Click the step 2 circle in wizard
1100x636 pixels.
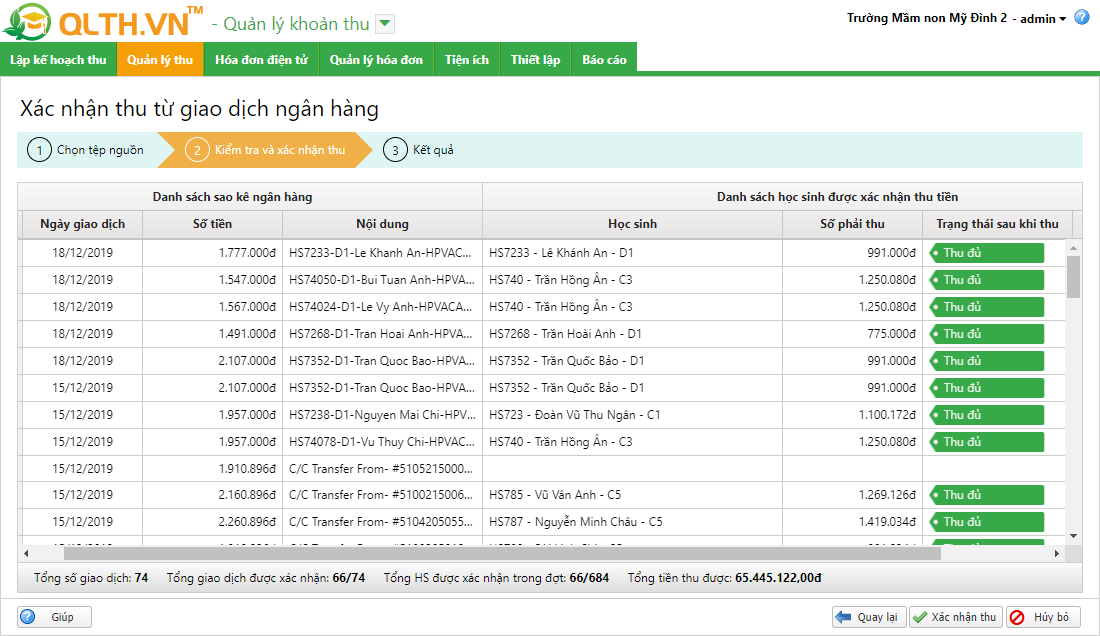[197, 151]
